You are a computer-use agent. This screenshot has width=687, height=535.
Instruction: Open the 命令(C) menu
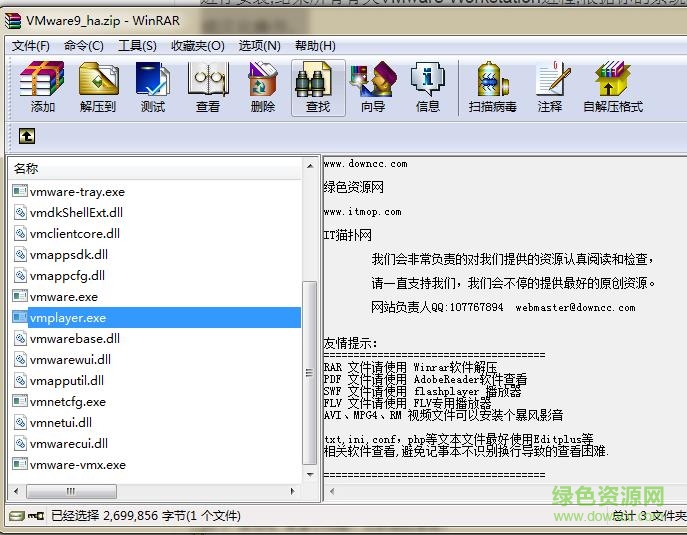(83, 46)
